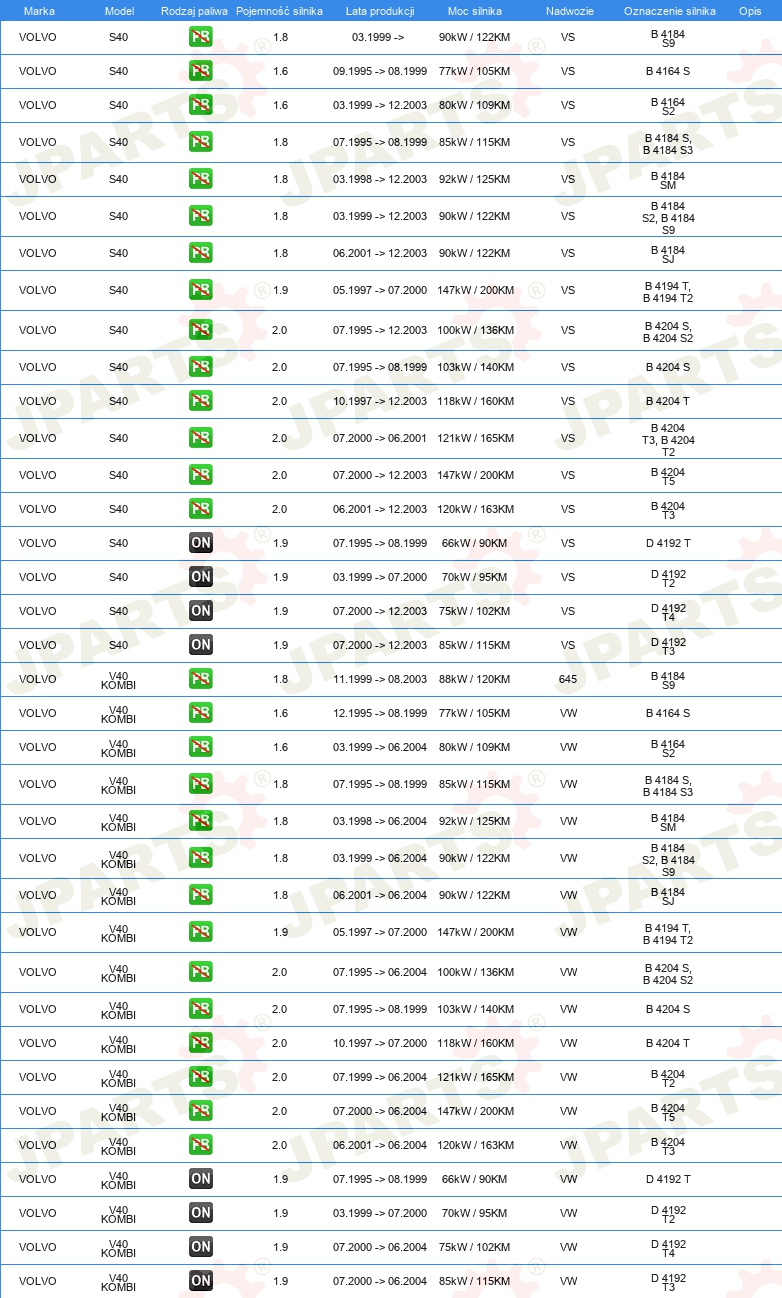
Task: Select engine code D 4192 T for V40 KOMBI
Action: [668, 1179]
